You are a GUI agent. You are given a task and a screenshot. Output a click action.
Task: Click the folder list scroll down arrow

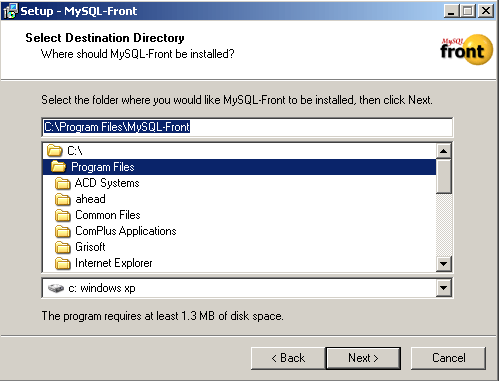pyautogui.click(x=444, y=264)
